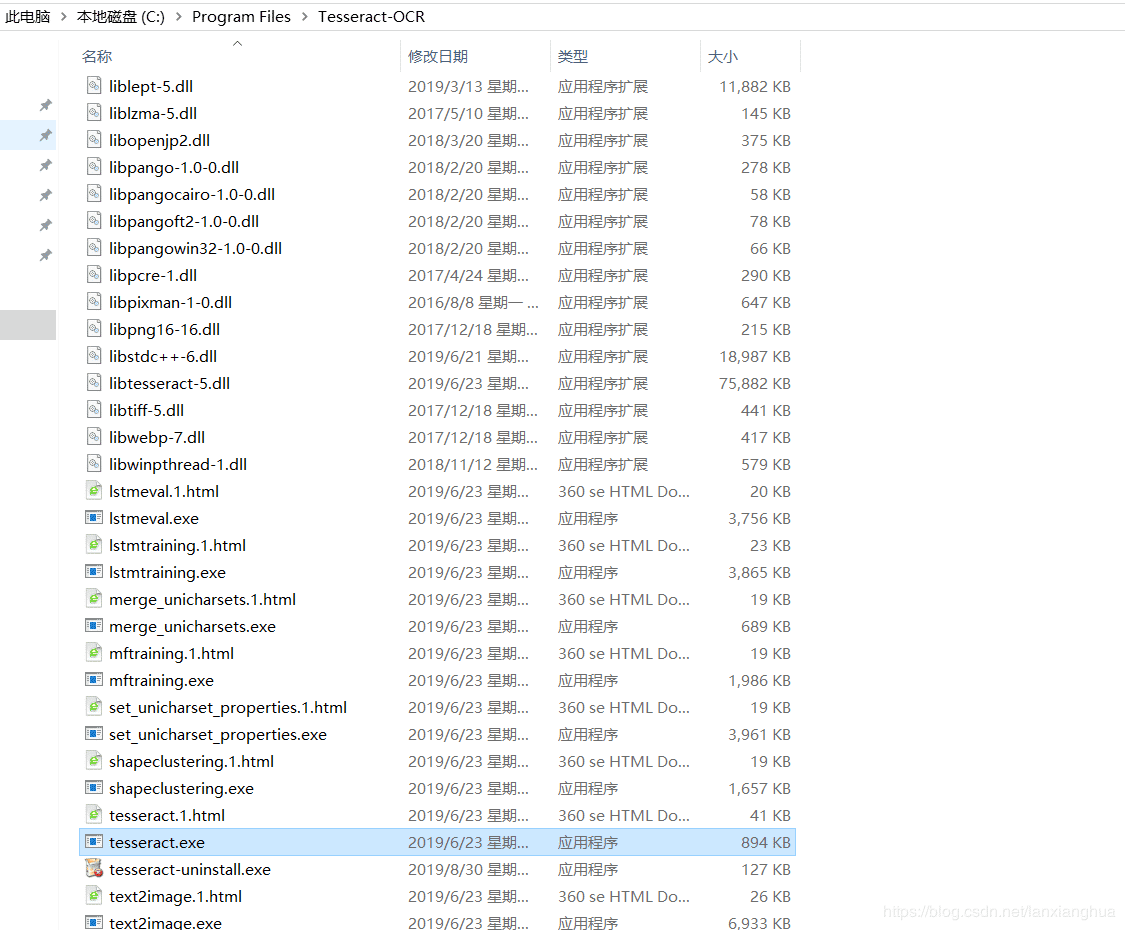Select file name libpangowin32-1.0-0.dll
Screen dimensions: 1125x930
point(195,248)
